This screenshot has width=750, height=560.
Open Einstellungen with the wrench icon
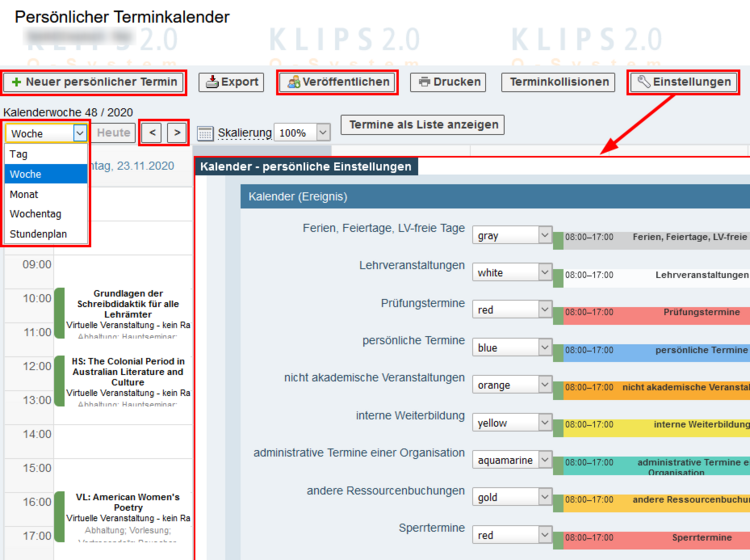(684, 82)
